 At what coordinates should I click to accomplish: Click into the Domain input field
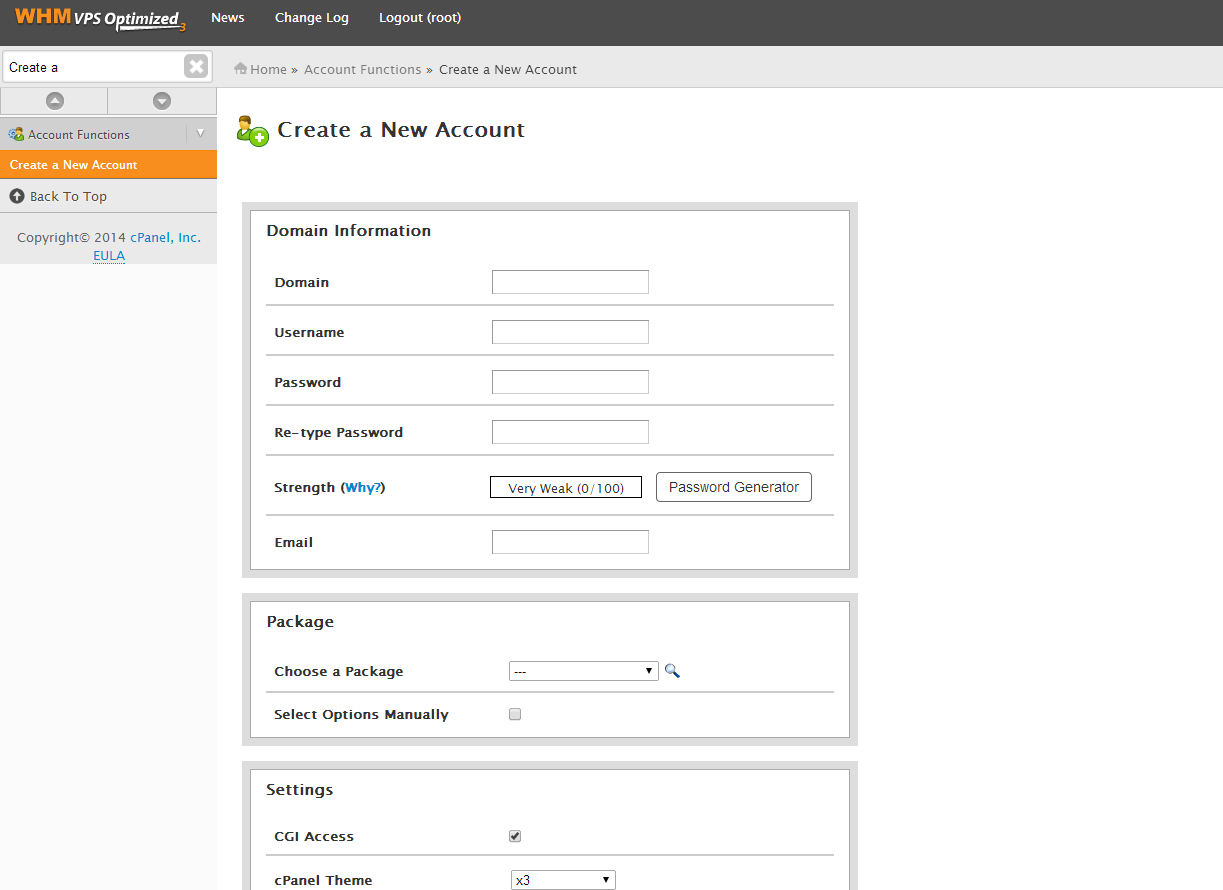pyautogui.click(x=570, y=282)
